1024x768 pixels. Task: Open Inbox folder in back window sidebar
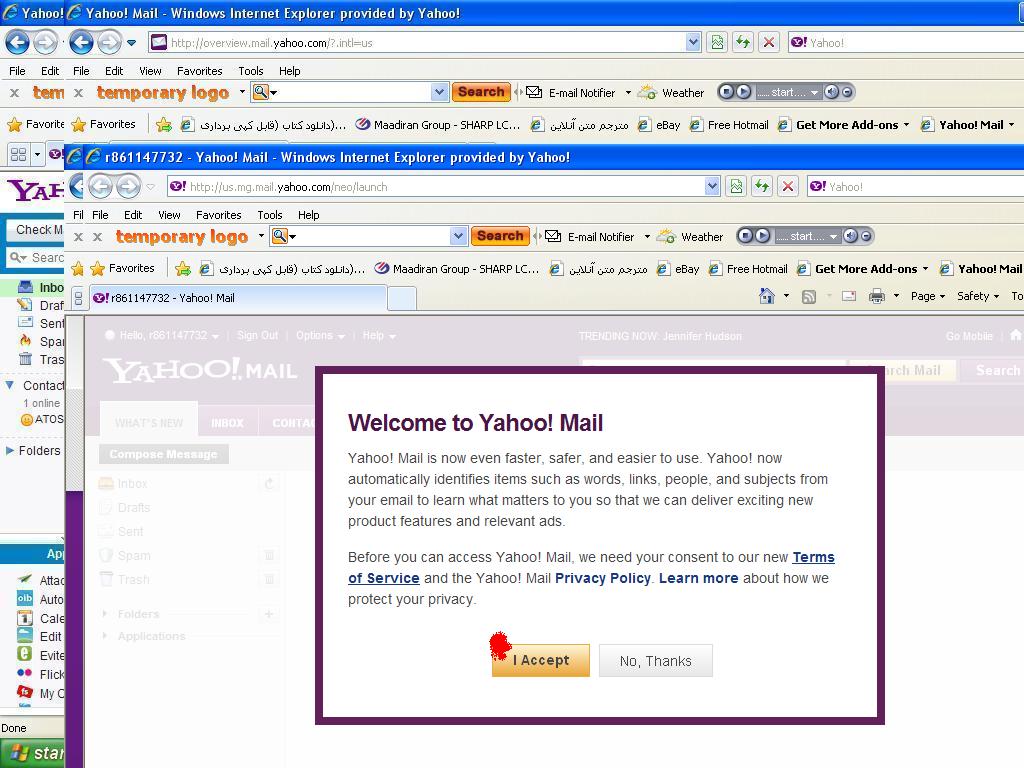pyautogui.click(x=41, y=287)
